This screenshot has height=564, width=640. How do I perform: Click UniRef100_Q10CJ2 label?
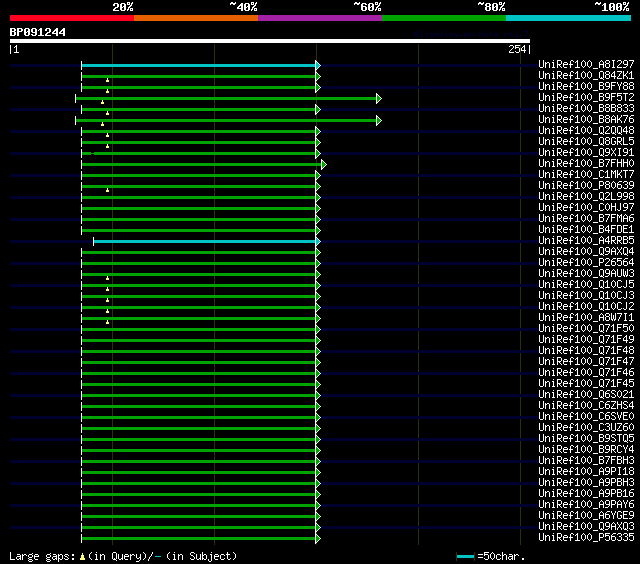[586, 307]
